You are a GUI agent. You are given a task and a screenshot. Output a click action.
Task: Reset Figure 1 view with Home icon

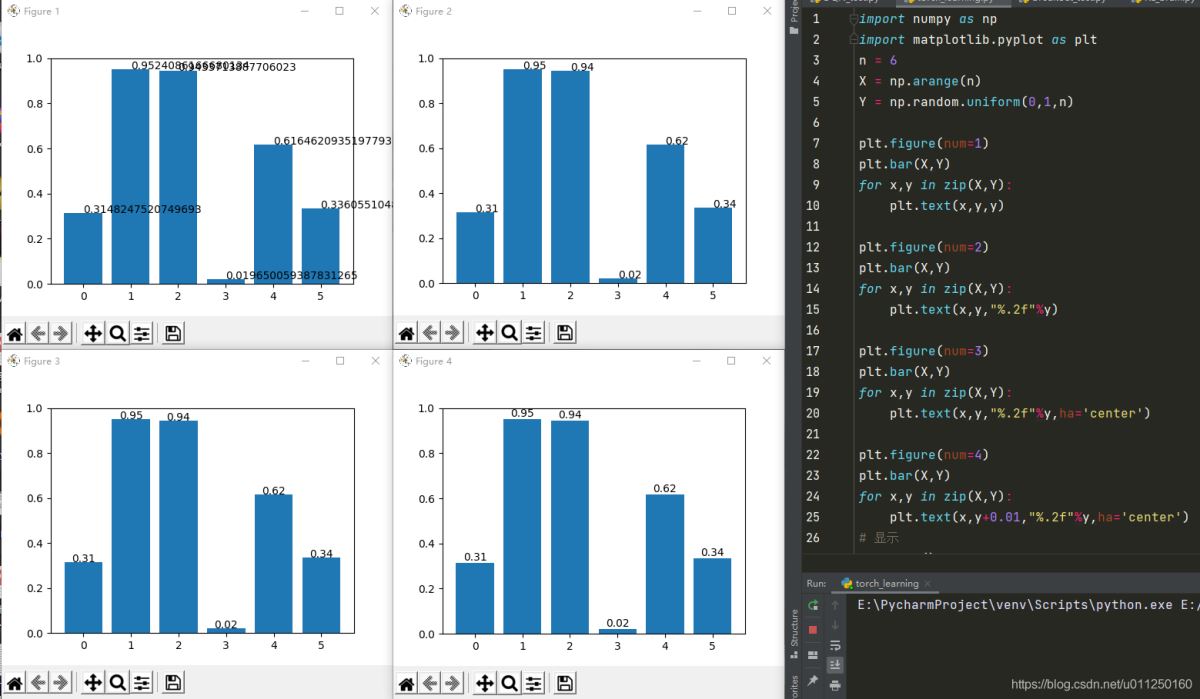(x=15, y=334)
